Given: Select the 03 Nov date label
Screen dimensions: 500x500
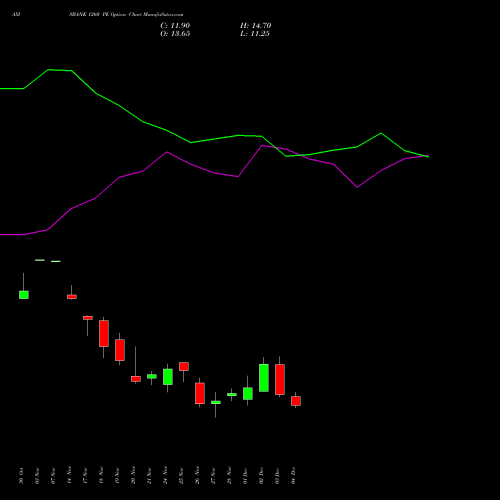Looking at the screenshot, I should coord(37,476).
